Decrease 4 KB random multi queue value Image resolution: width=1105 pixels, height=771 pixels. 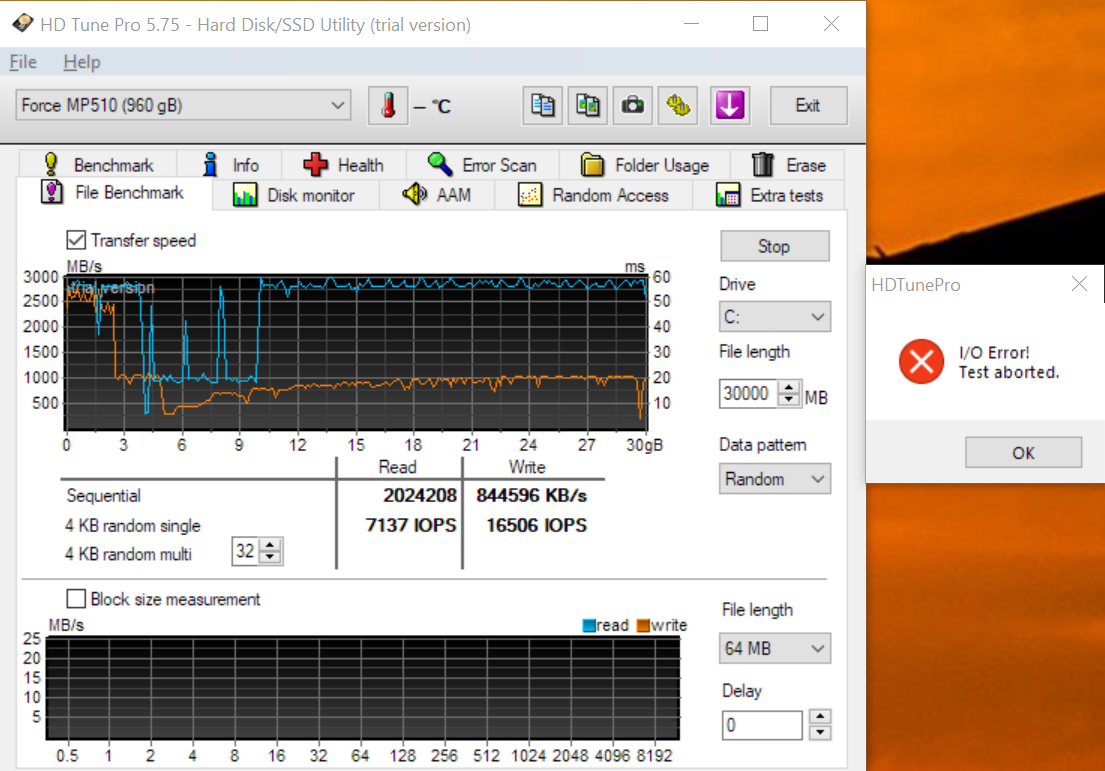(271, 557)
